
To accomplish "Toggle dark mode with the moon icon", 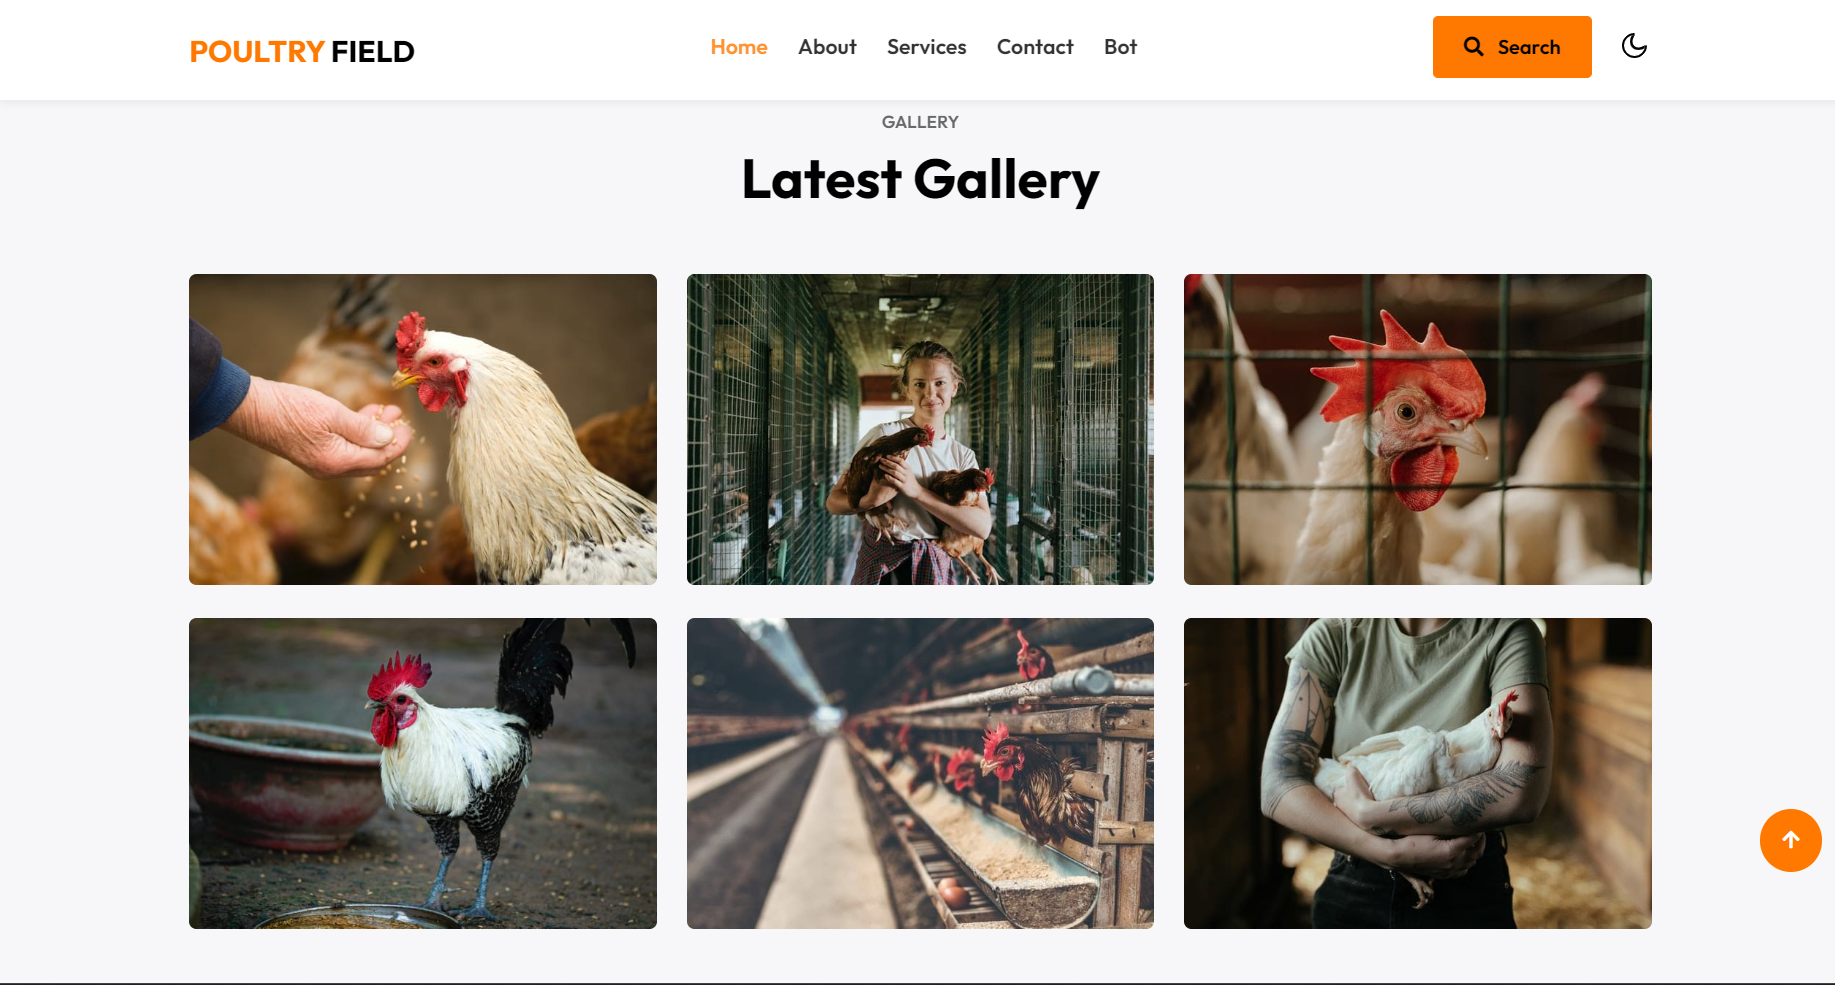I will pos(1634,46).
